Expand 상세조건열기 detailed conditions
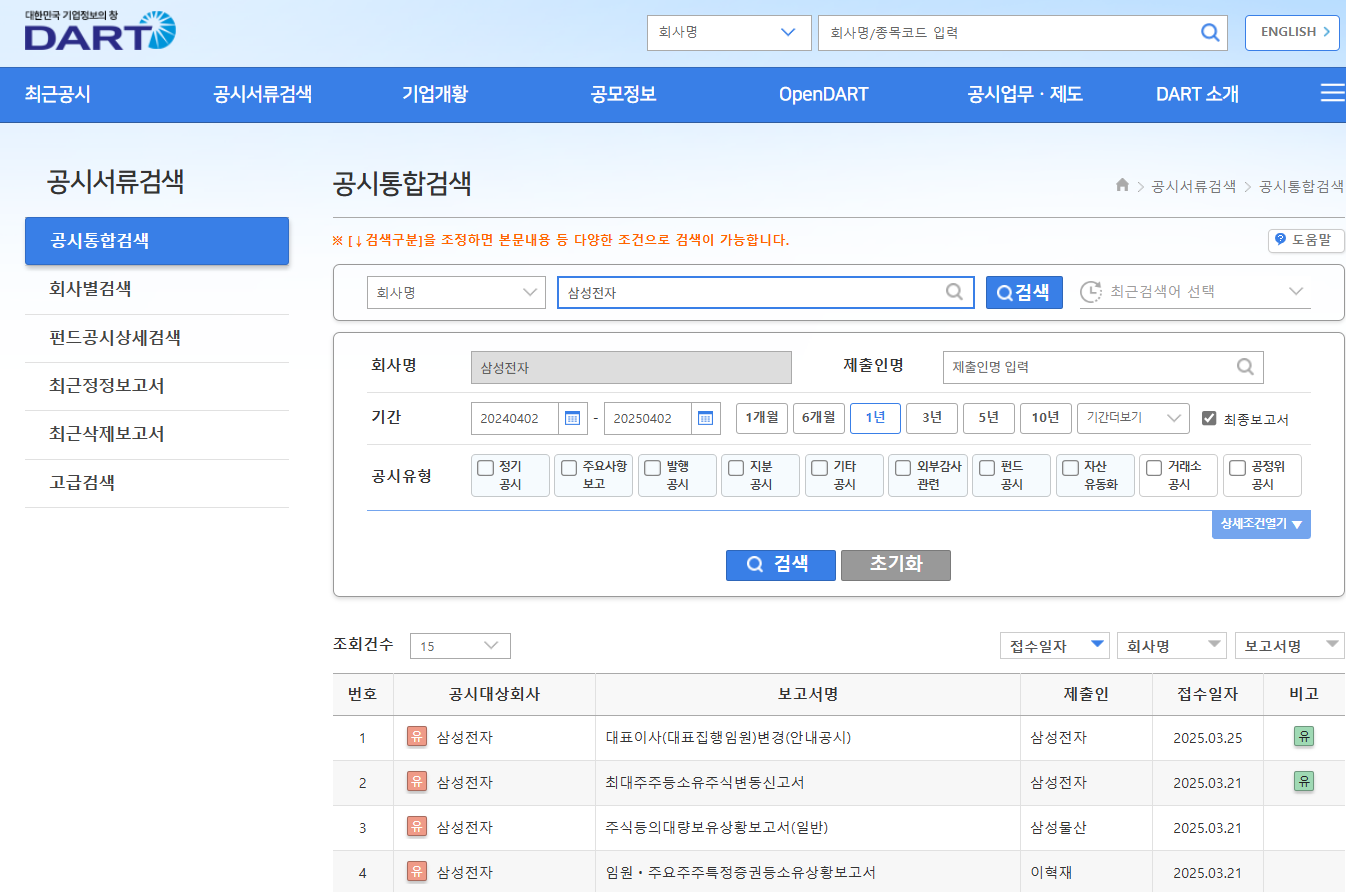Viewport: 1346px width, 892px height. [x=1261, y=524]
